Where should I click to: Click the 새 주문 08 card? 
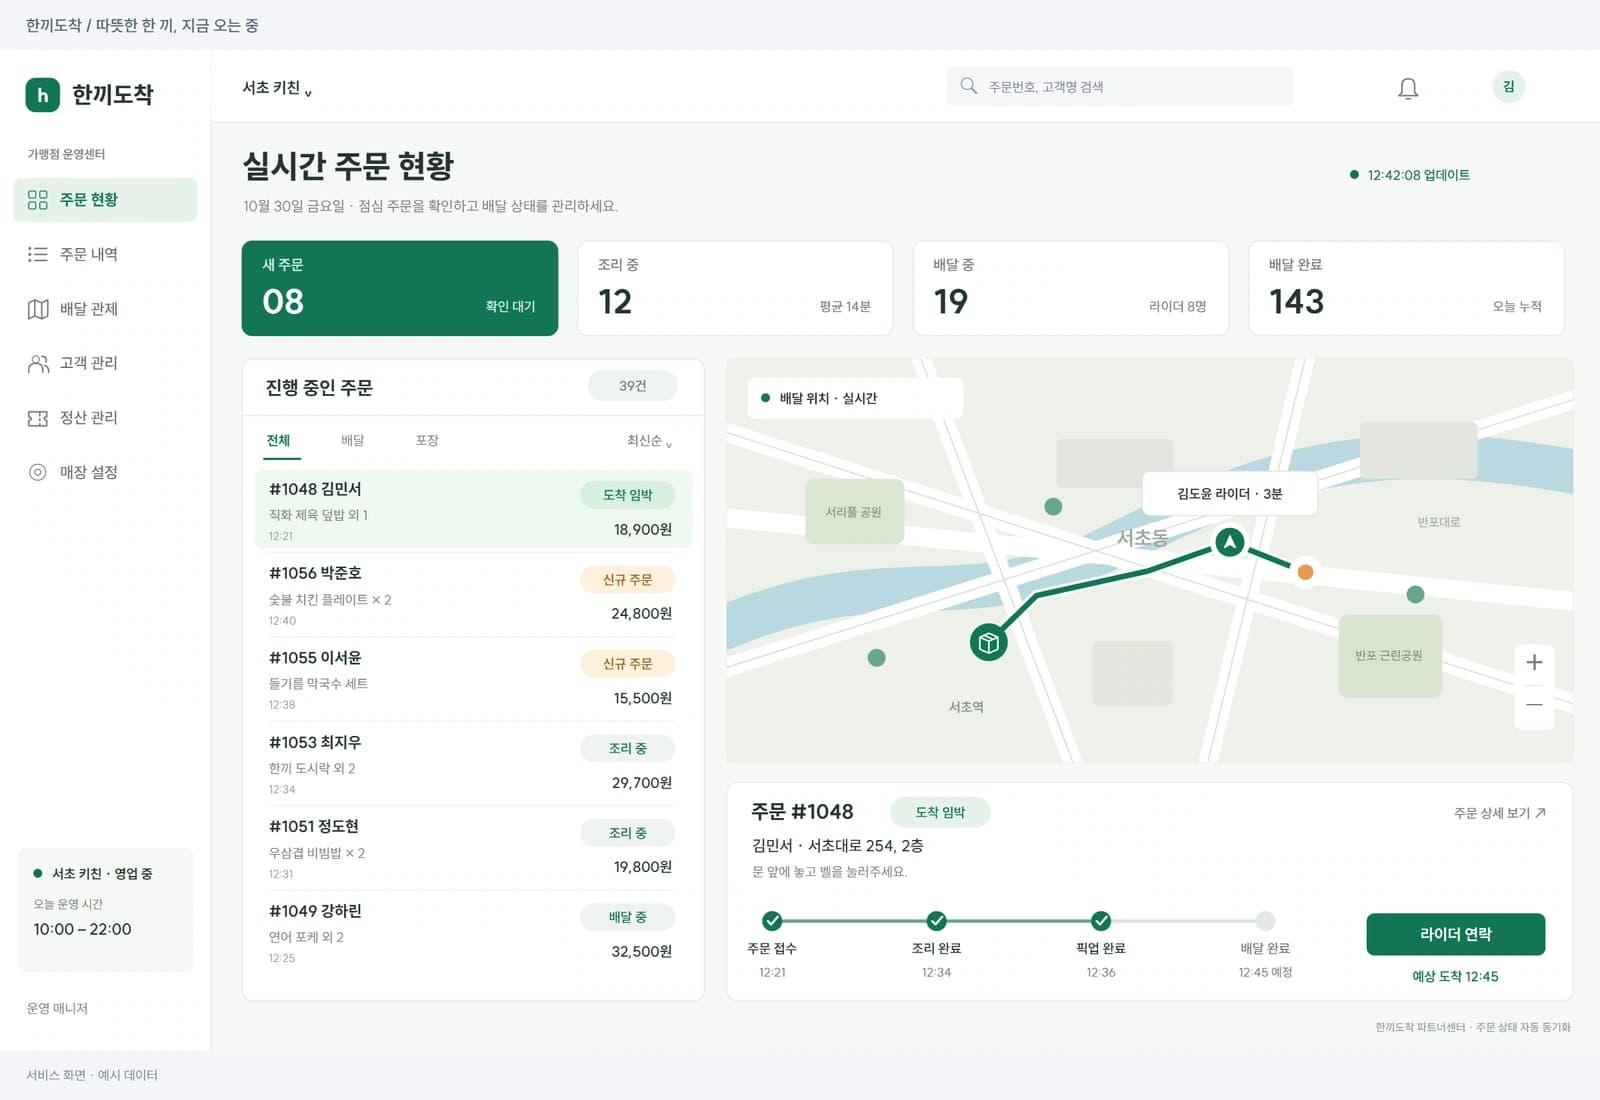(399, 288)
